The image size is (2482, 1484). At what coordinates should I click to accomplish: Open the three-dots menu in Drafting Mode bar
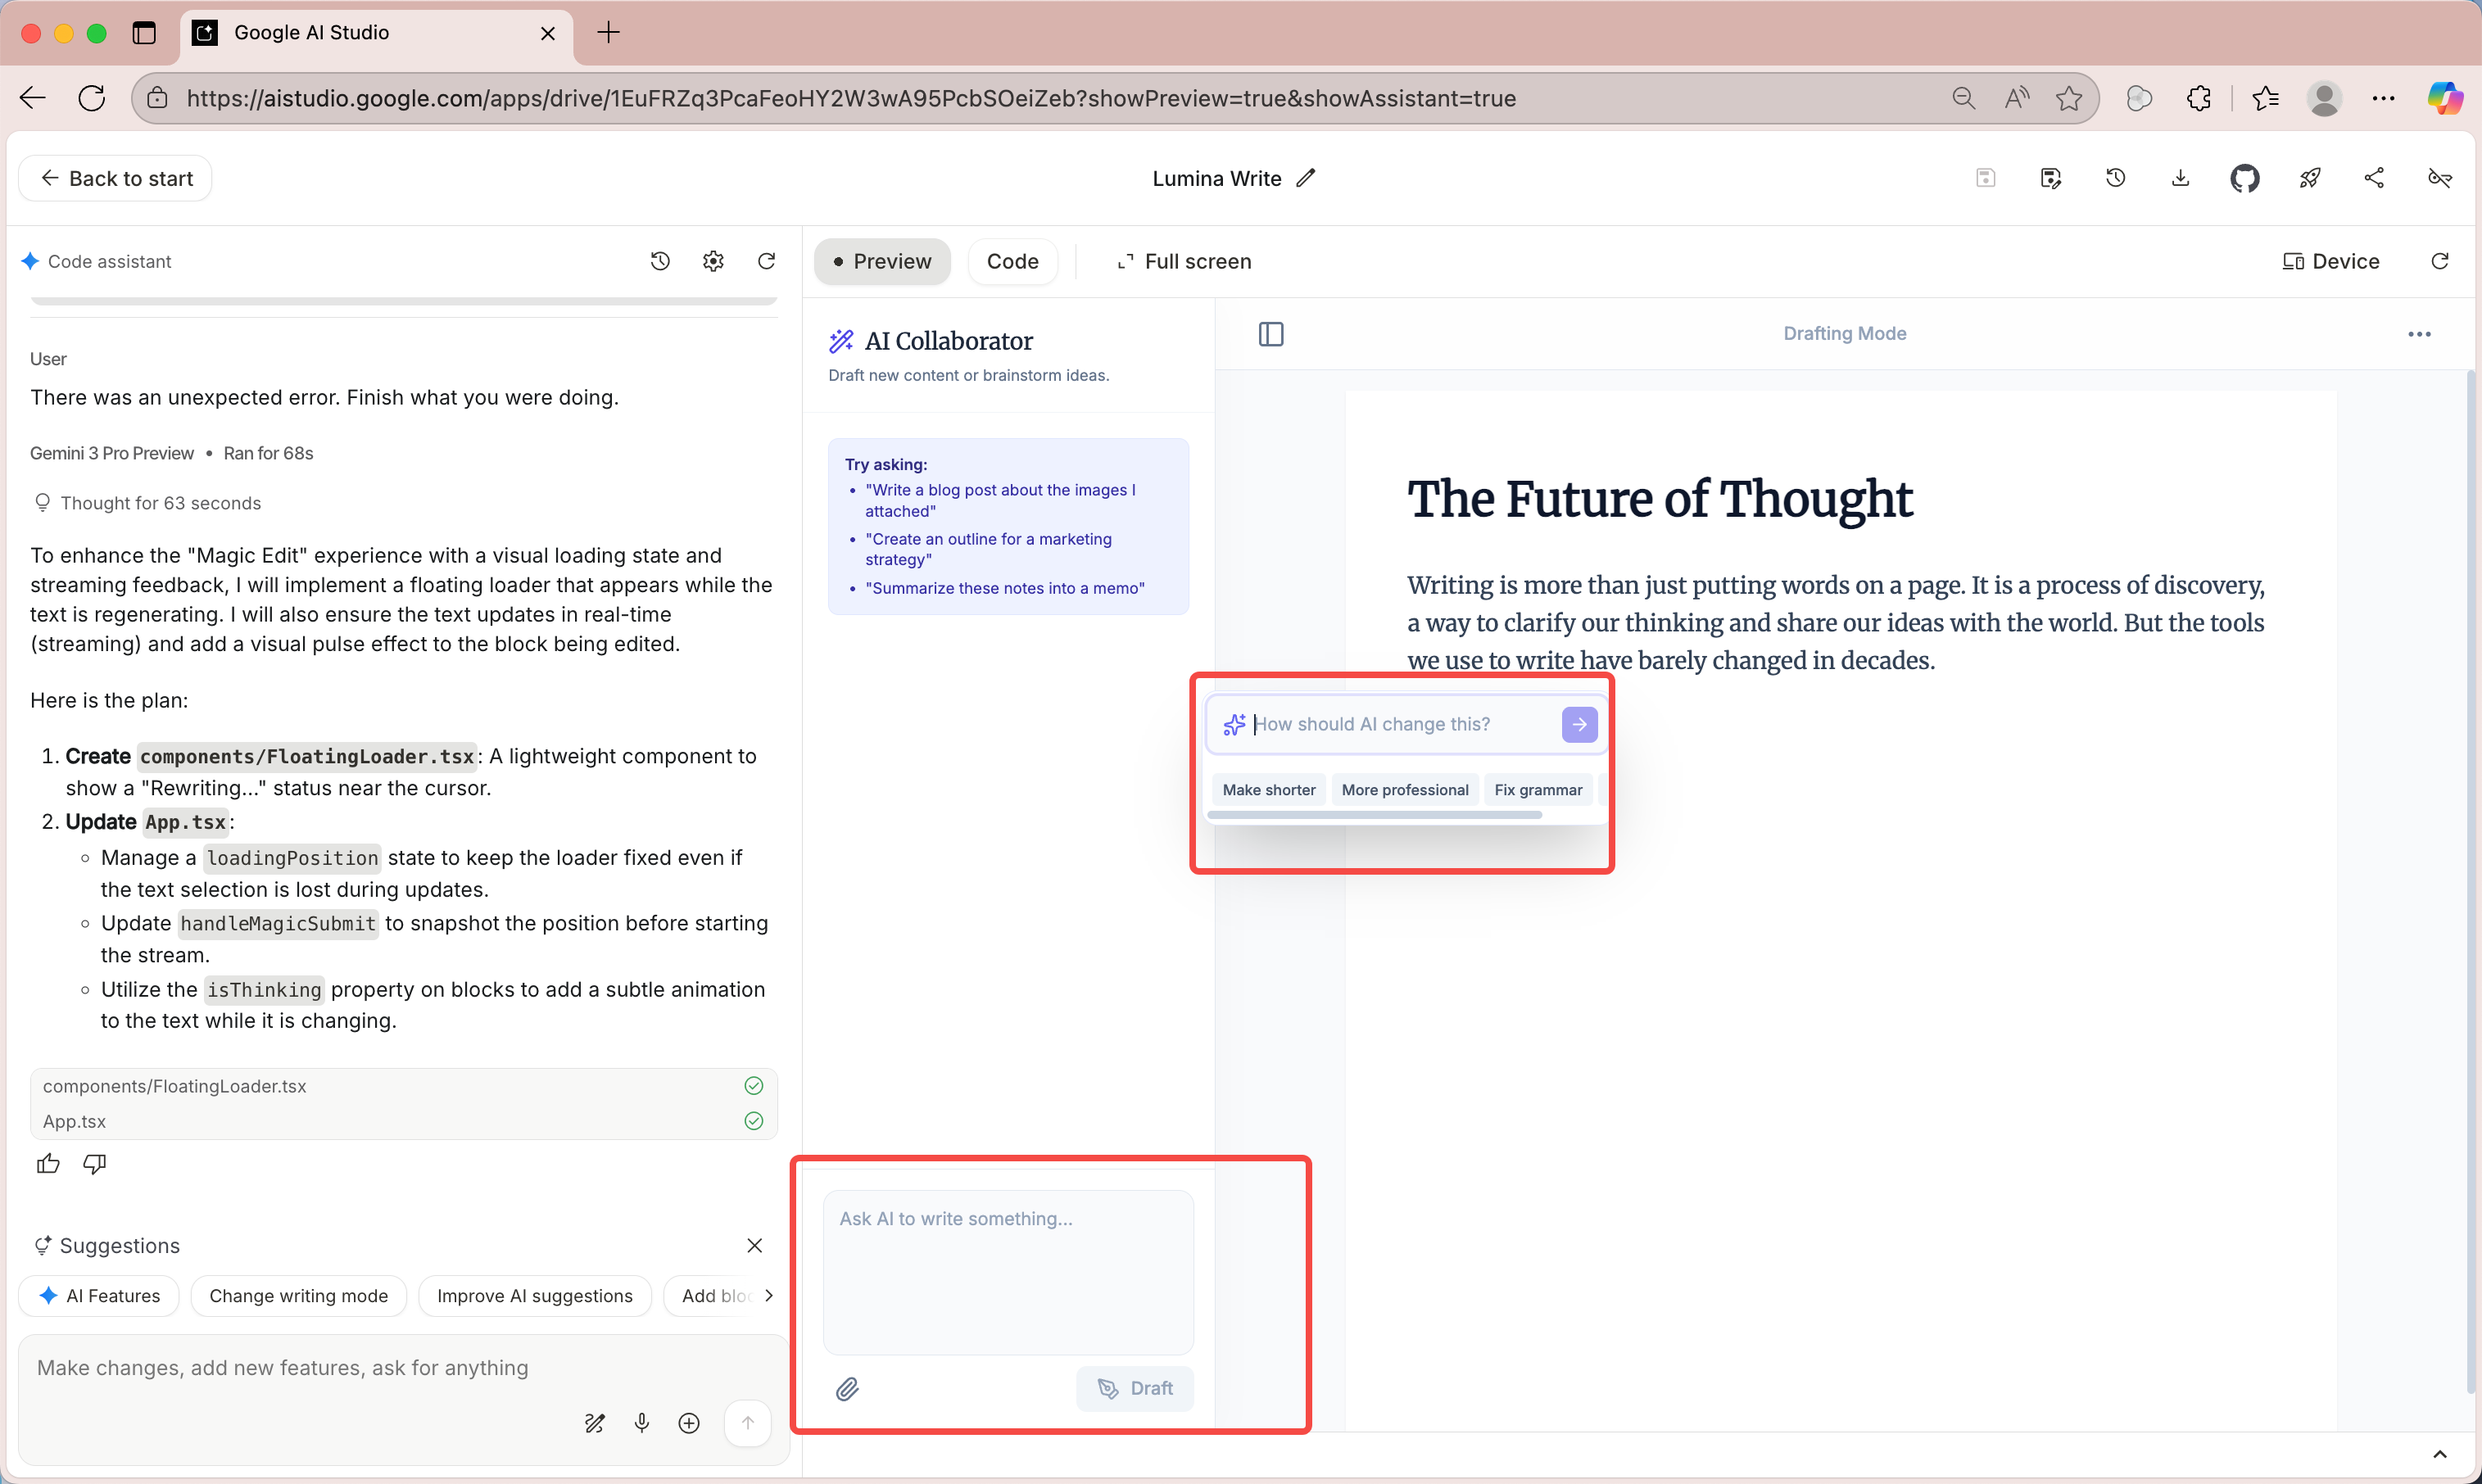(x=2418, y=334)
